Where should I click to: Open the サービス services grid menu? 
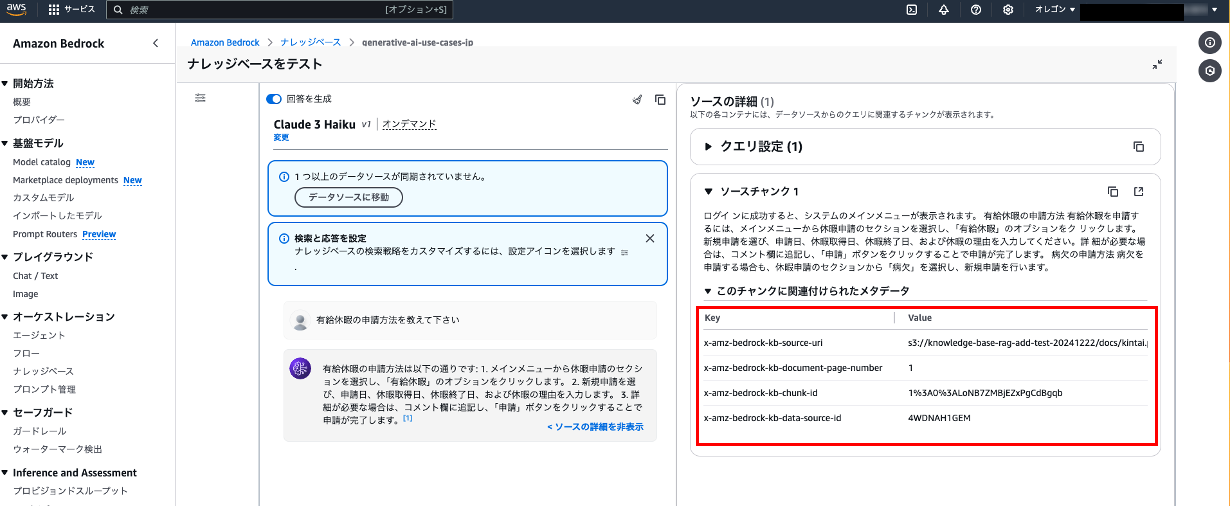(71, 9)
